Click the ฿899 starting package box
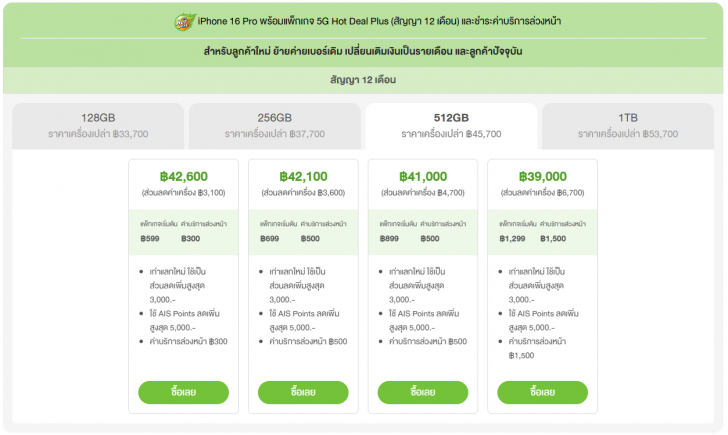Screen dimensions: 728x435 pyautogui.click(x=423, y=231)
